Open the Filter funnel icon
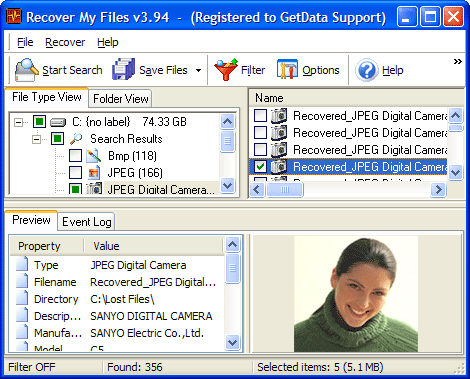Viewport: 470px width, 379px height. (x=226, y=69)
